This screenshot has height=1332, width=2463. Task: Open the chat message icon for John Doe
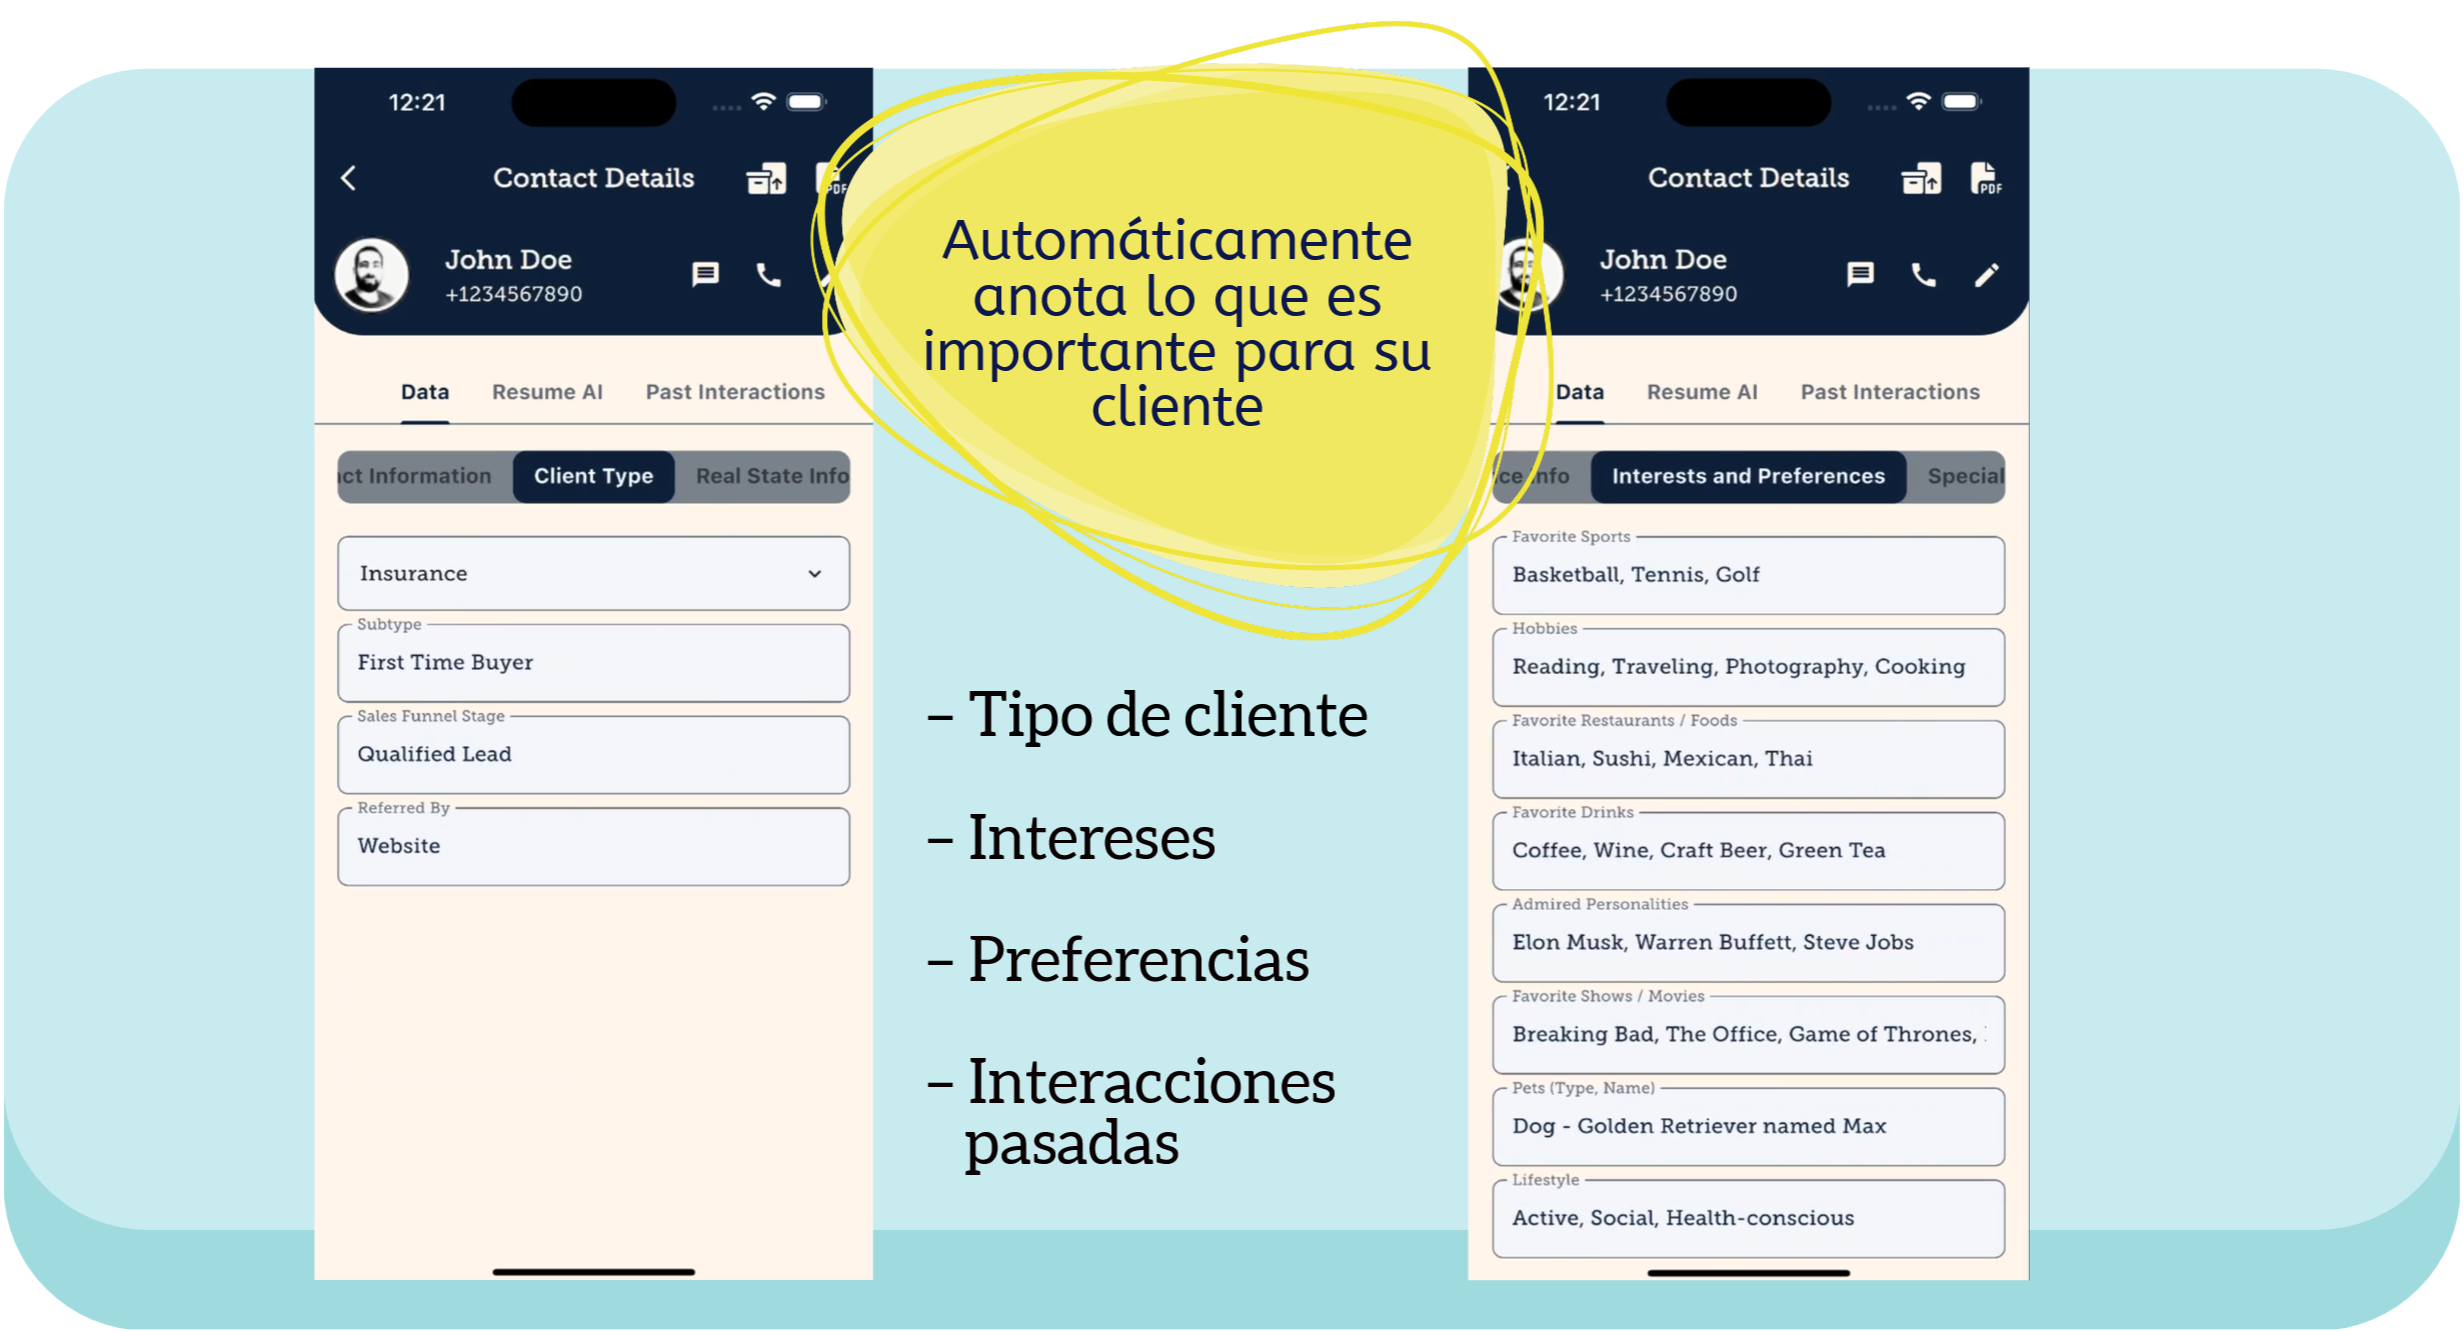705,275
